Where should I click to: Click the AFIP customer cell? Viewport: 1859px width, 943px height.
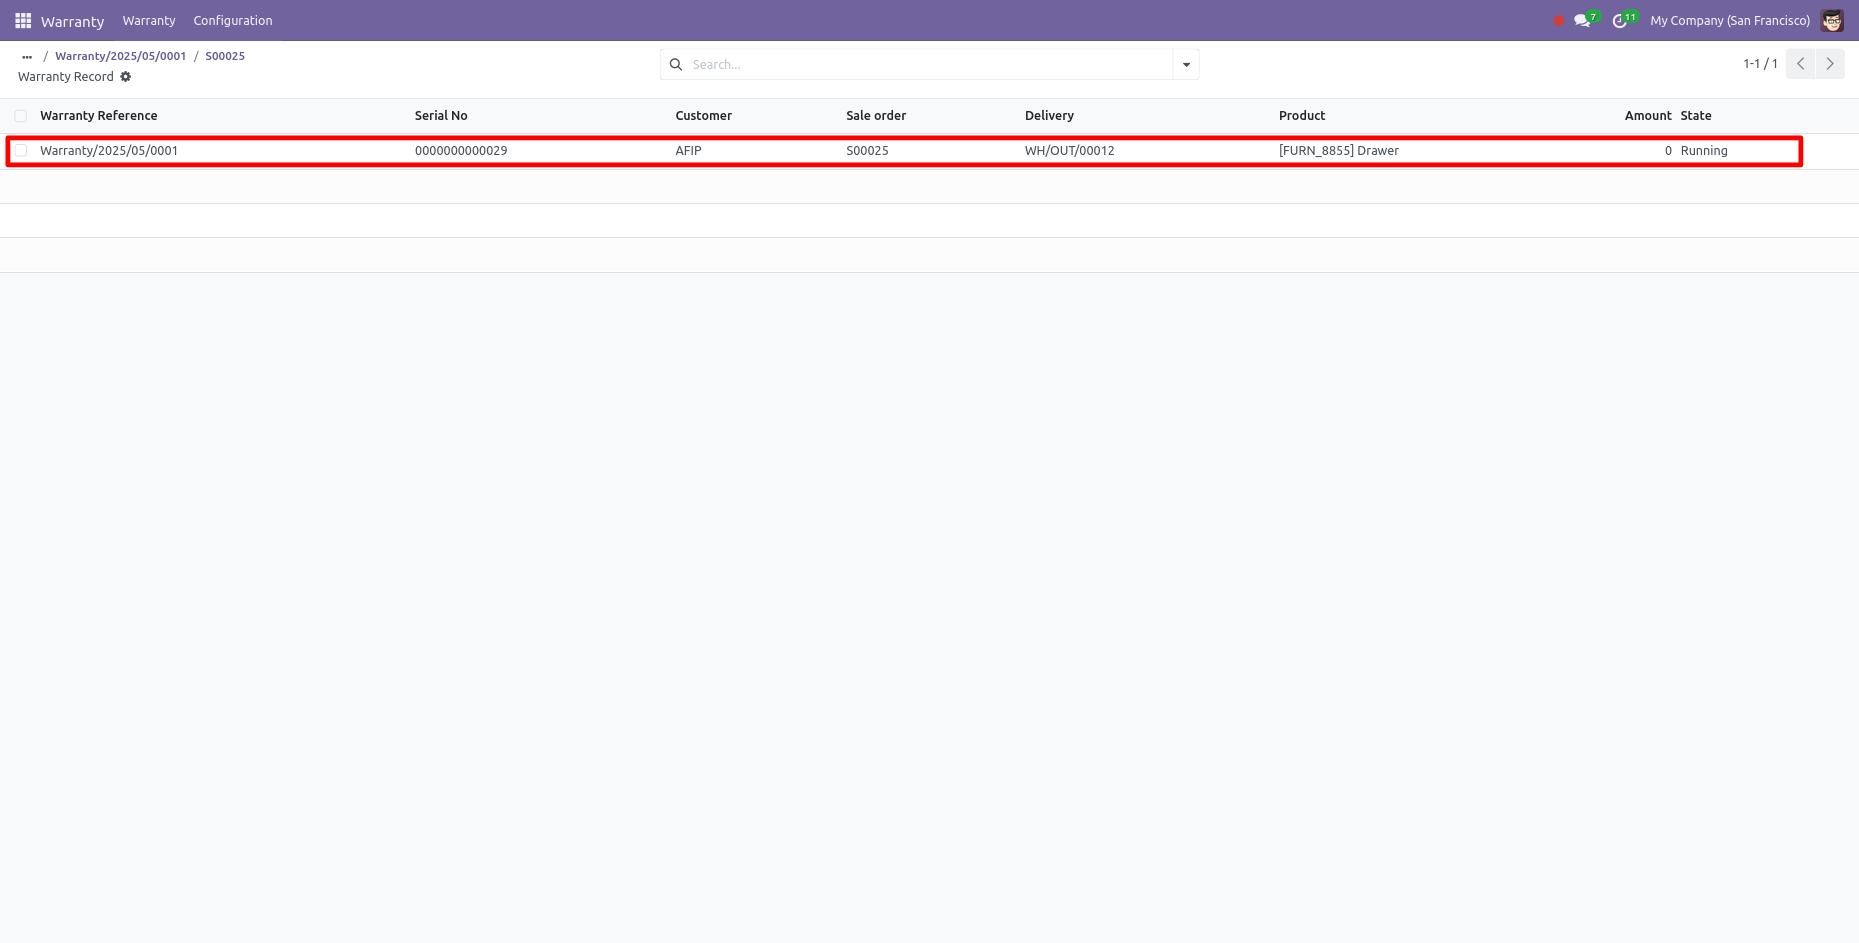coord(688,151)
